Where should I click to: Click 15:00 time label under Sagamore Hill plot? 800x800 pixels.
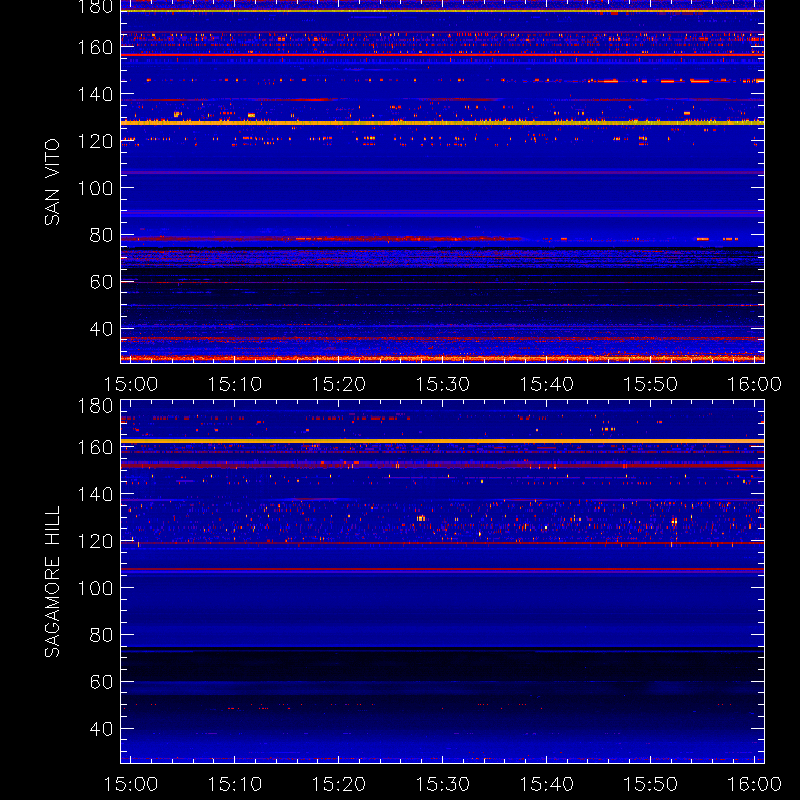(131, 784)
